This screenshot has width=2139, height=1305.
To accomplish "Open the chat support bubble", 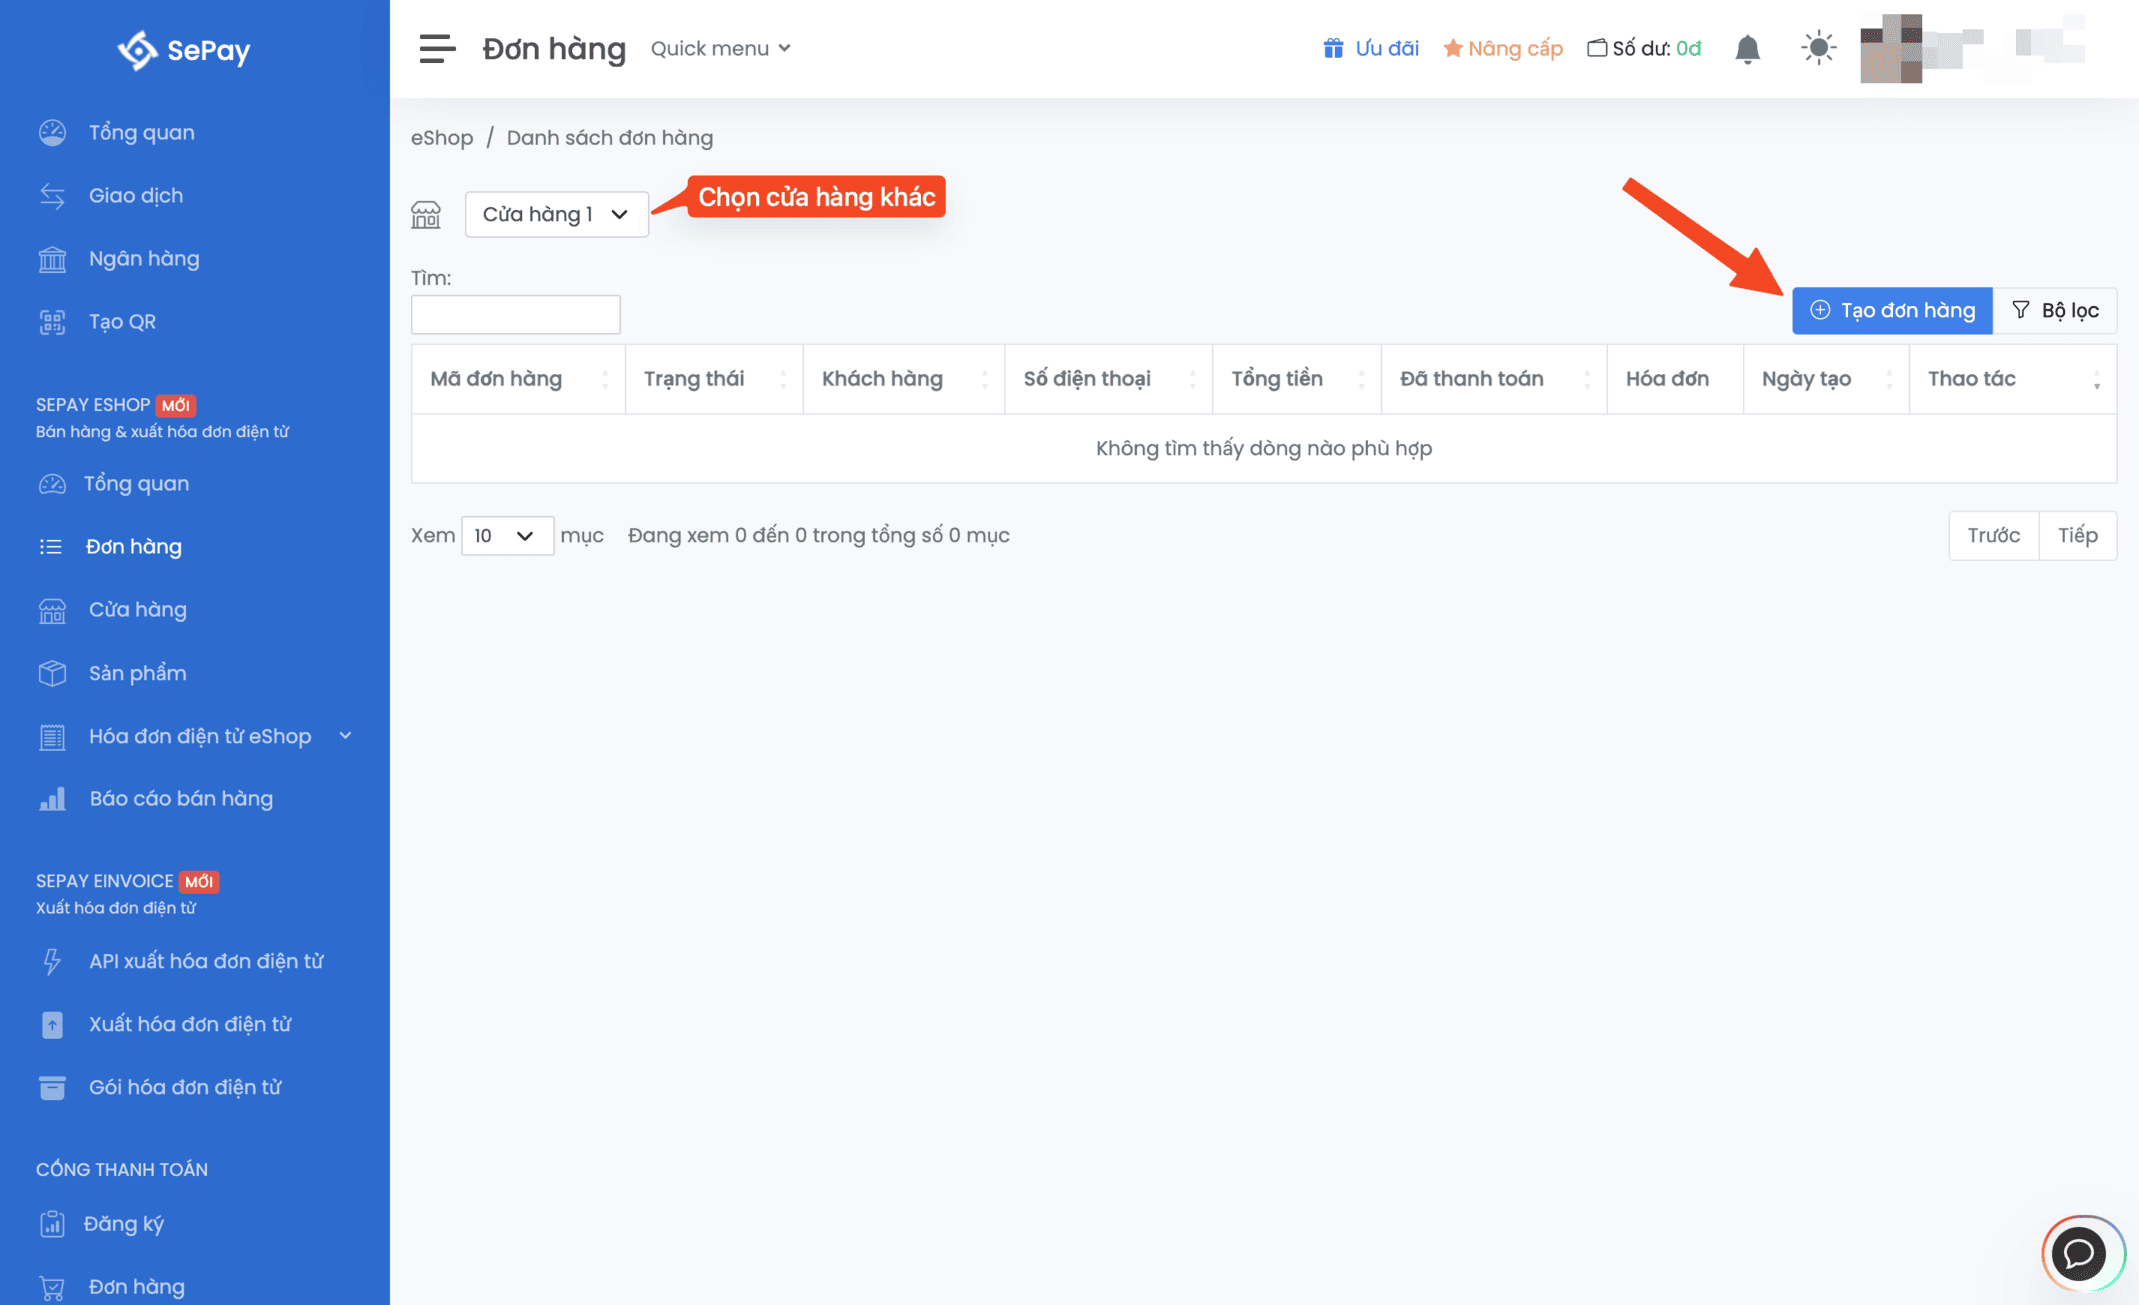I will point(2080,1253).
